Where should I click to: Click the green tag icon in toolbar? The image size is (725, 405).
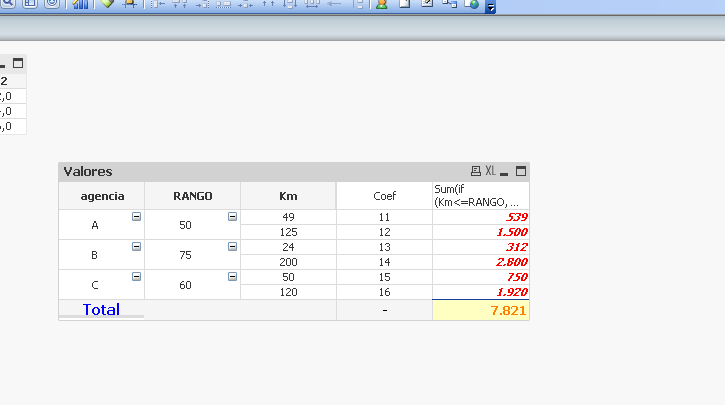(107, 4)
